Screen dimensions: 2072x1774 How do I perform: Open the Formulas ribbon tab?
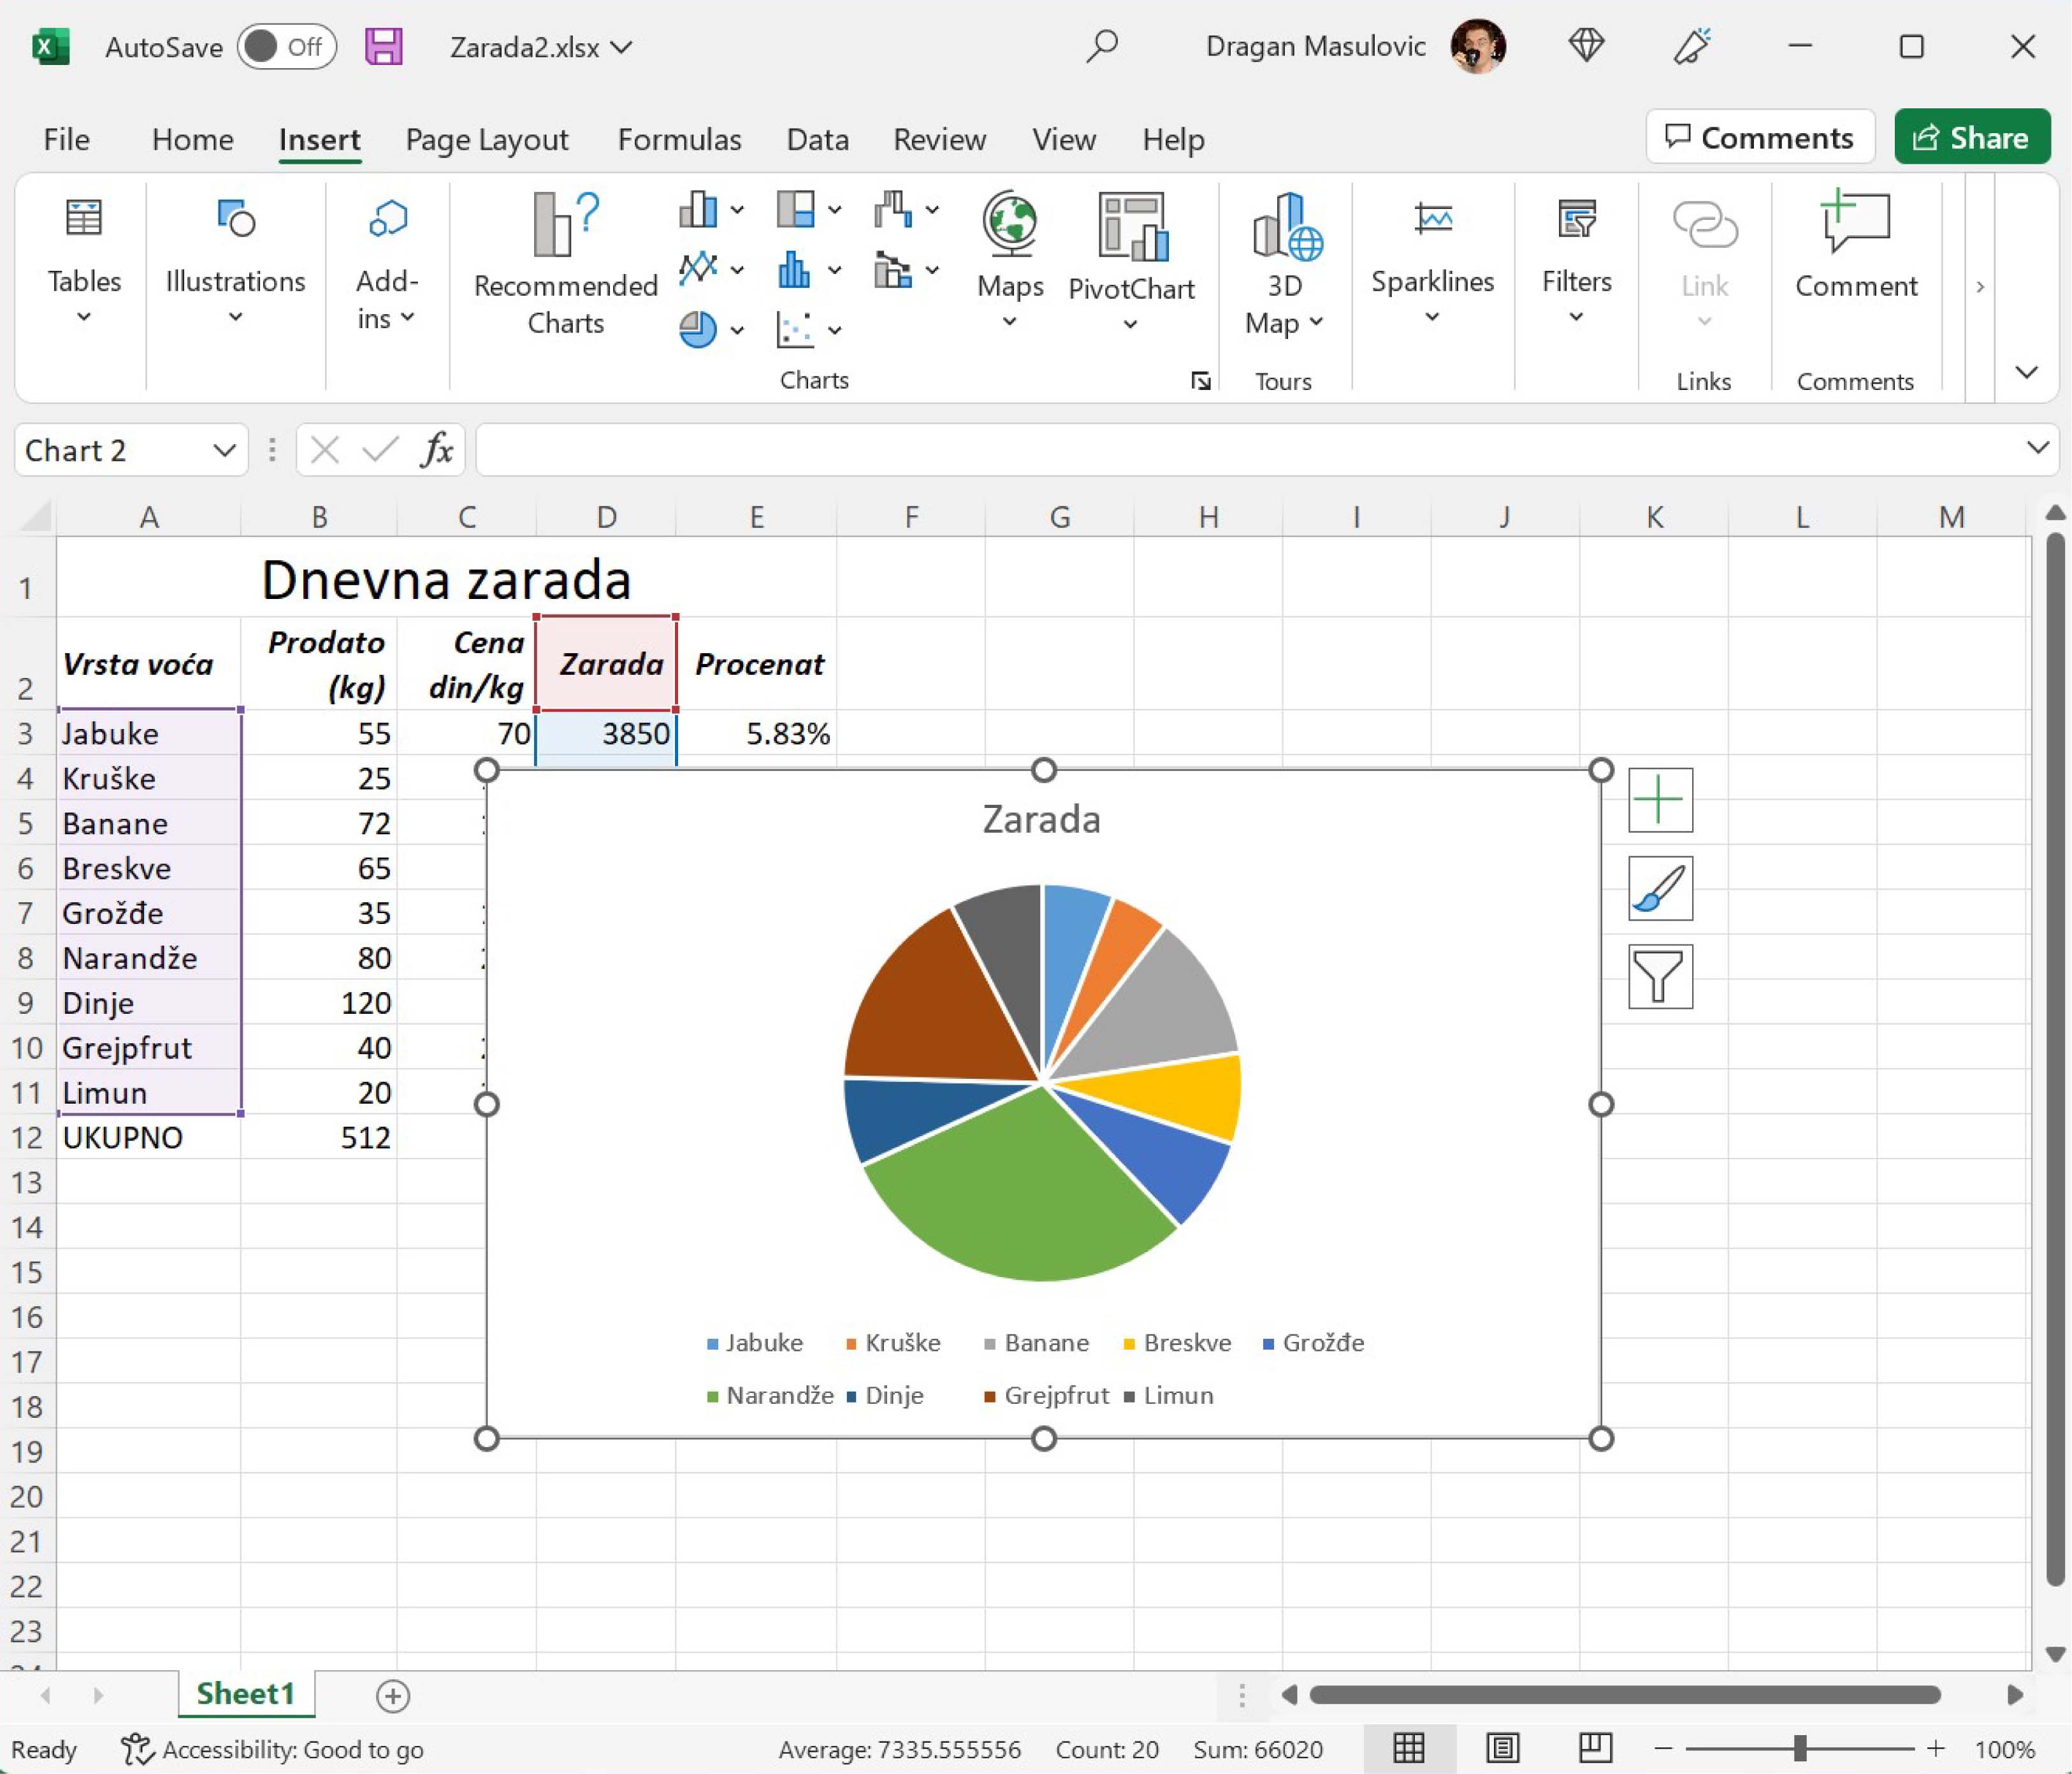(x=679, y=139)
